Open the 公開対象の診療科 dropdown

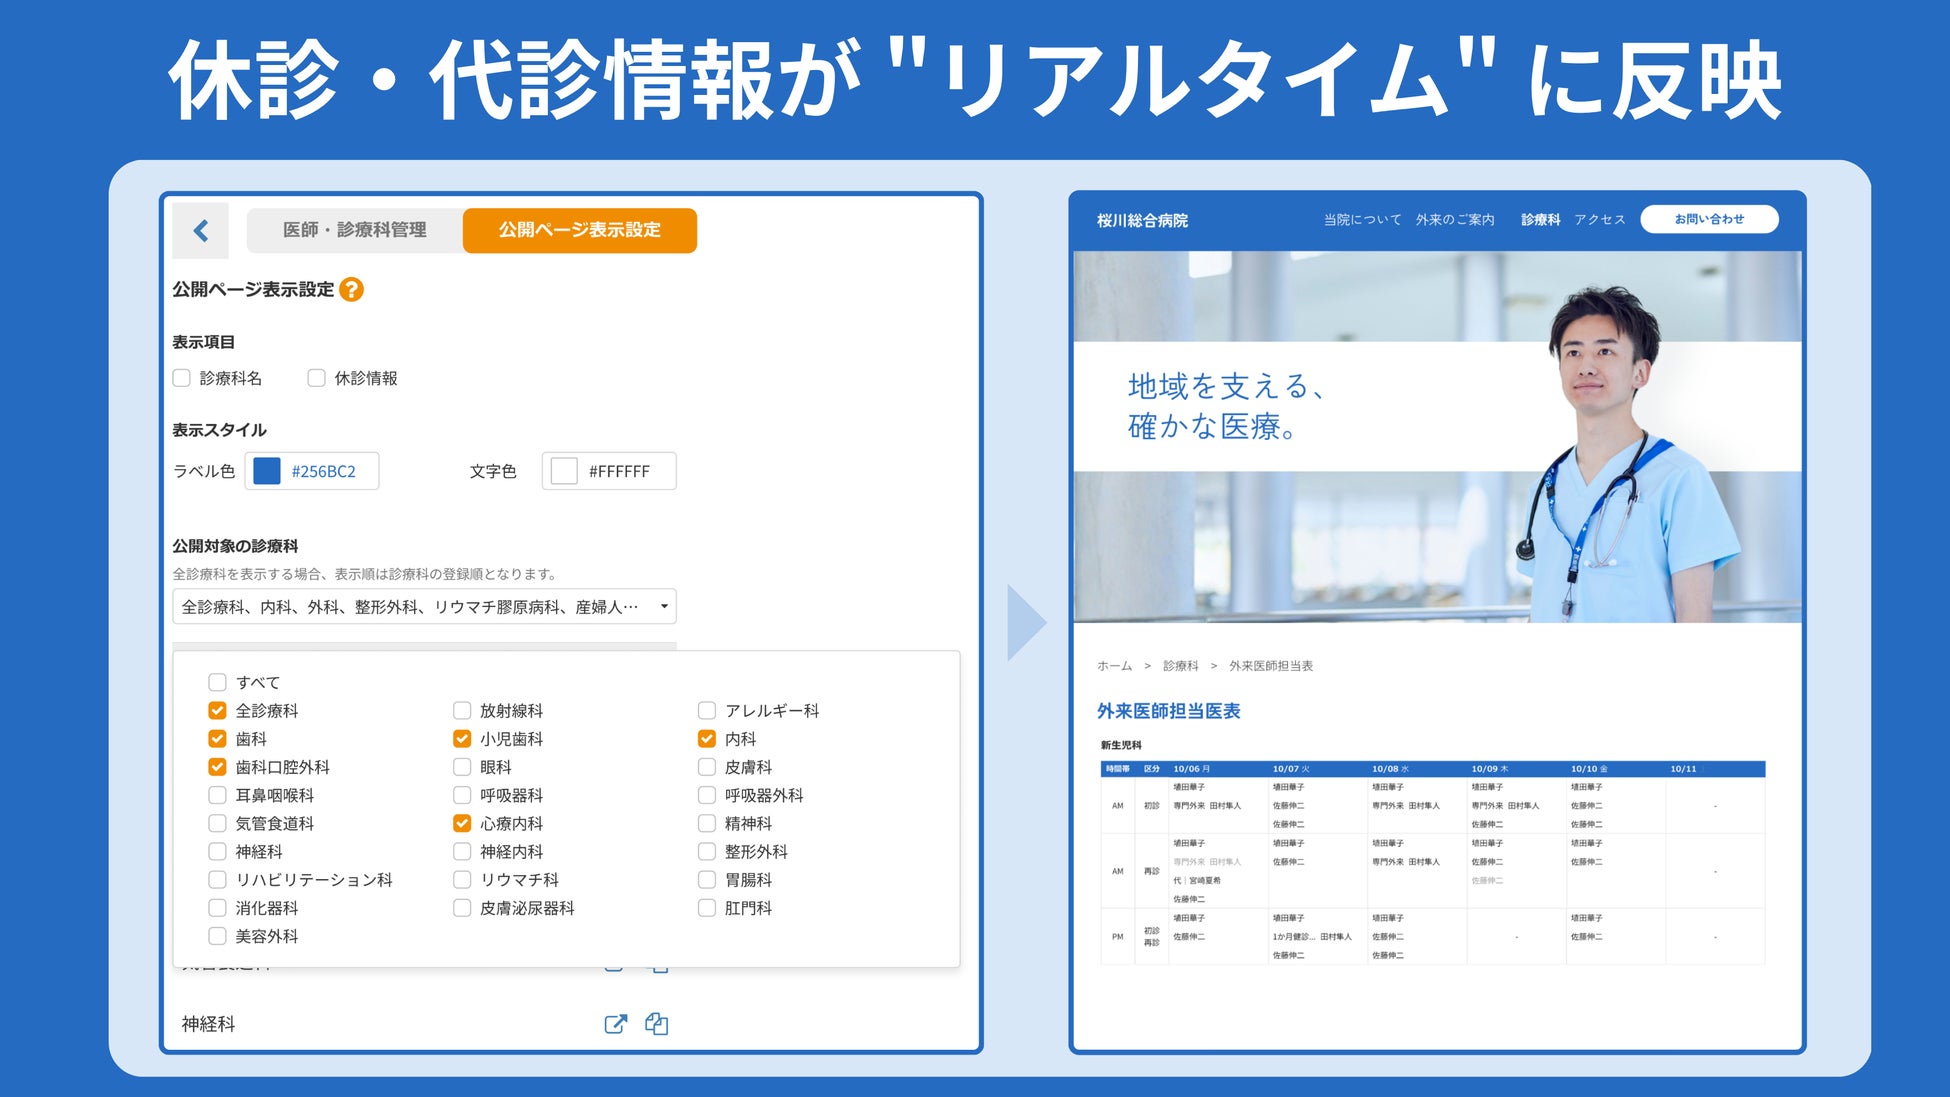pos(424,607)
